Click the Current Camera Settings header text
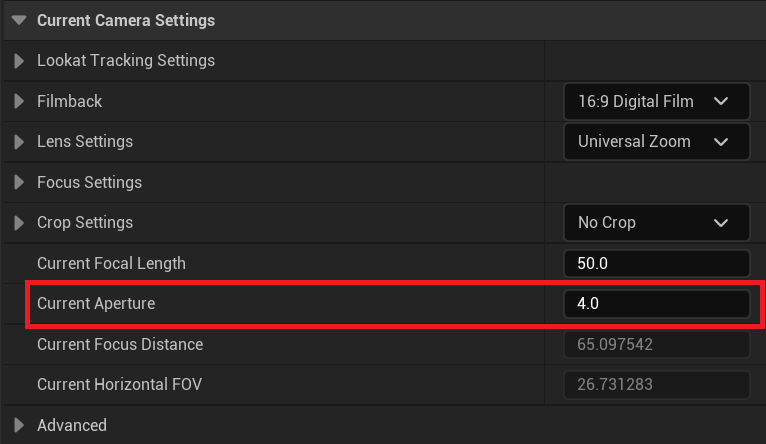 coord(126,21)
